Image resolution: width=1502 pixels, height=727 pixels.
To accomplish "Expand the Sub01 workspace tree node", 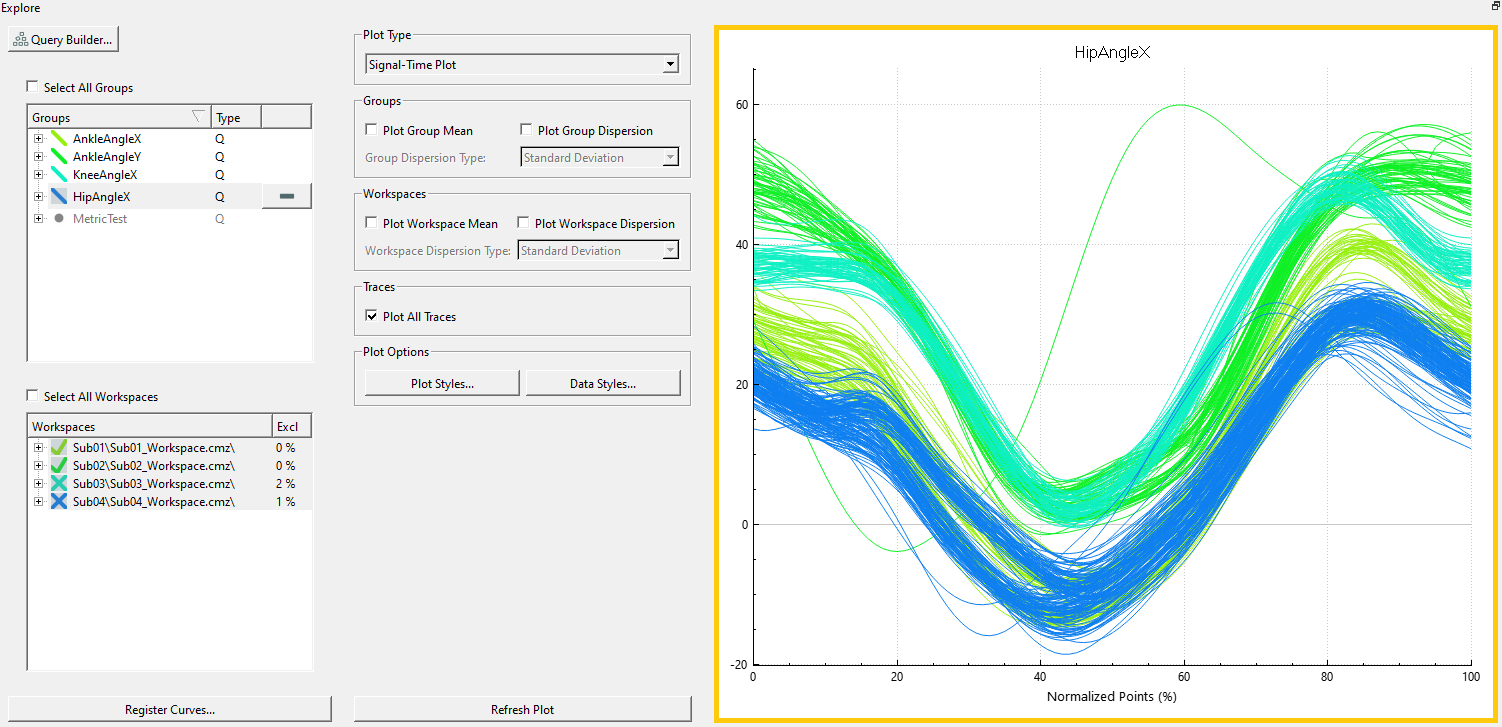I will click(x=39, y=447).
